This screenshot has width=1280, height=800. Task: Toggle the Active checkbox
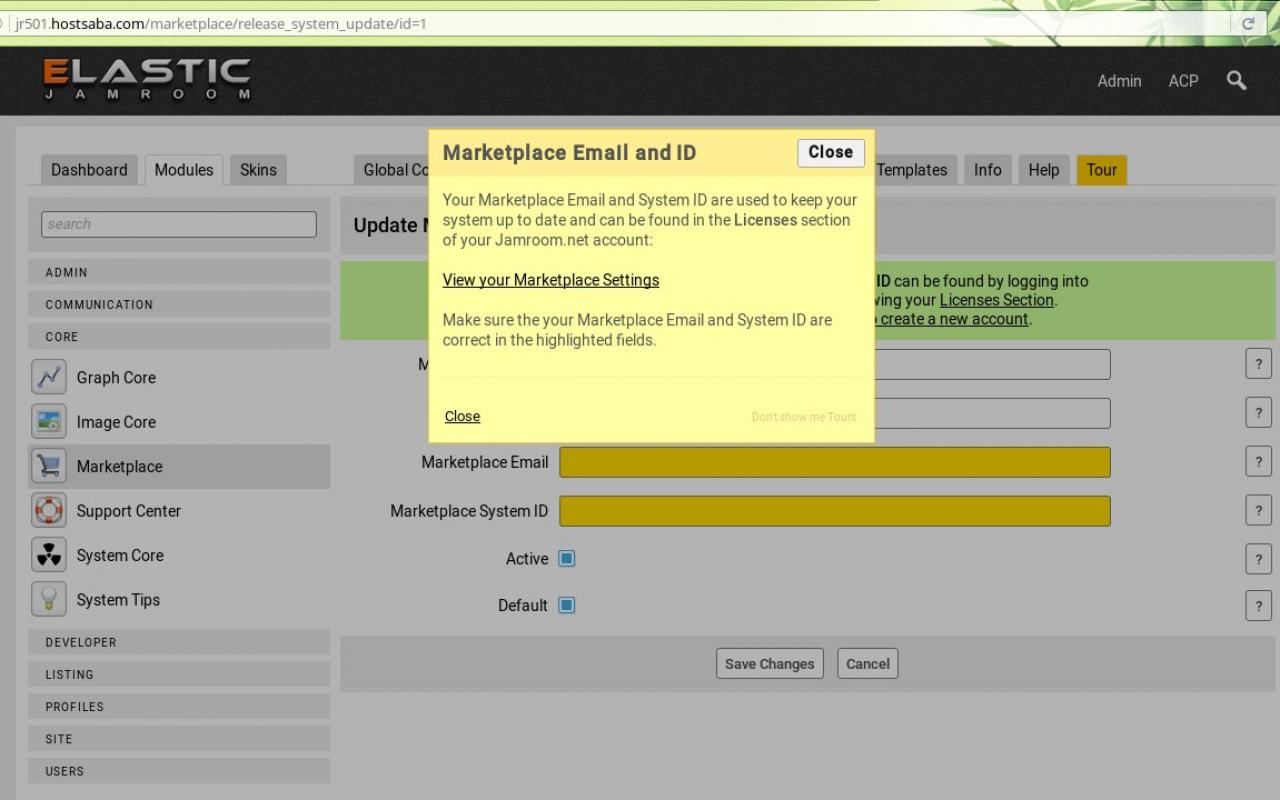coord(567,559)
